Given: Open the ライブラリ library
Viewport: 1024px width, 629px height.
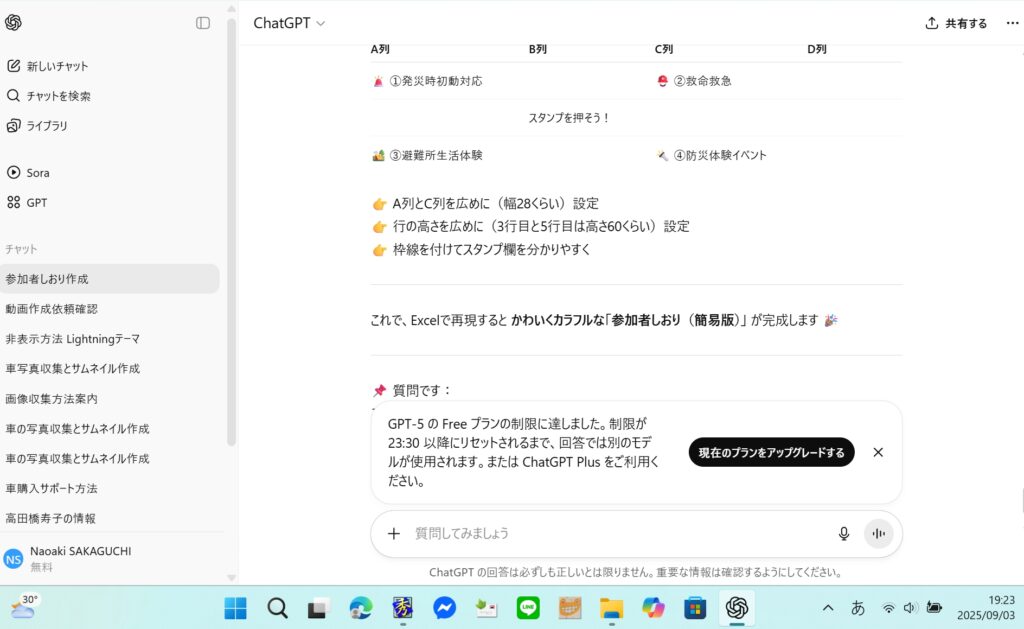Looking at the screenshot, I should click(x=37, y=125).
